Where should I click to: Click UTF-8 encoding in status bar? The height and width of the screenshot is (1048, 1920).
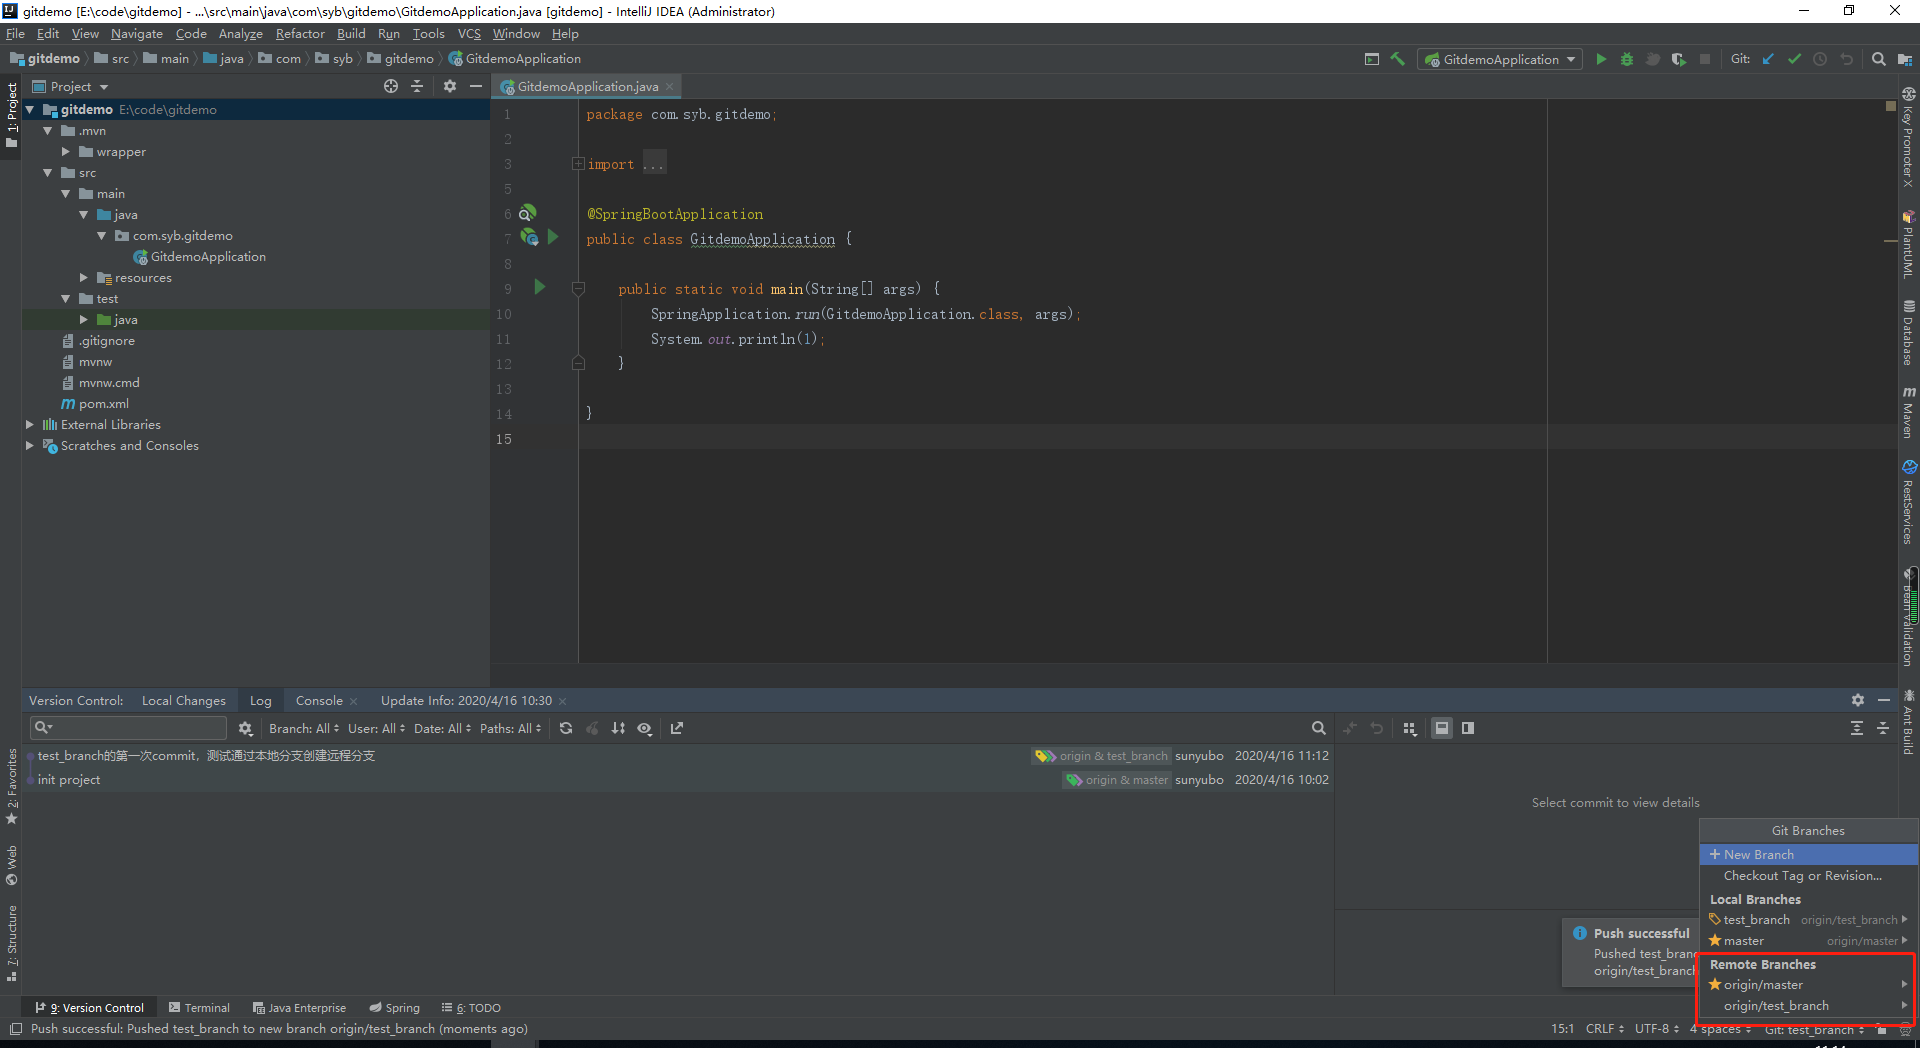(x=1656, y=1028)
